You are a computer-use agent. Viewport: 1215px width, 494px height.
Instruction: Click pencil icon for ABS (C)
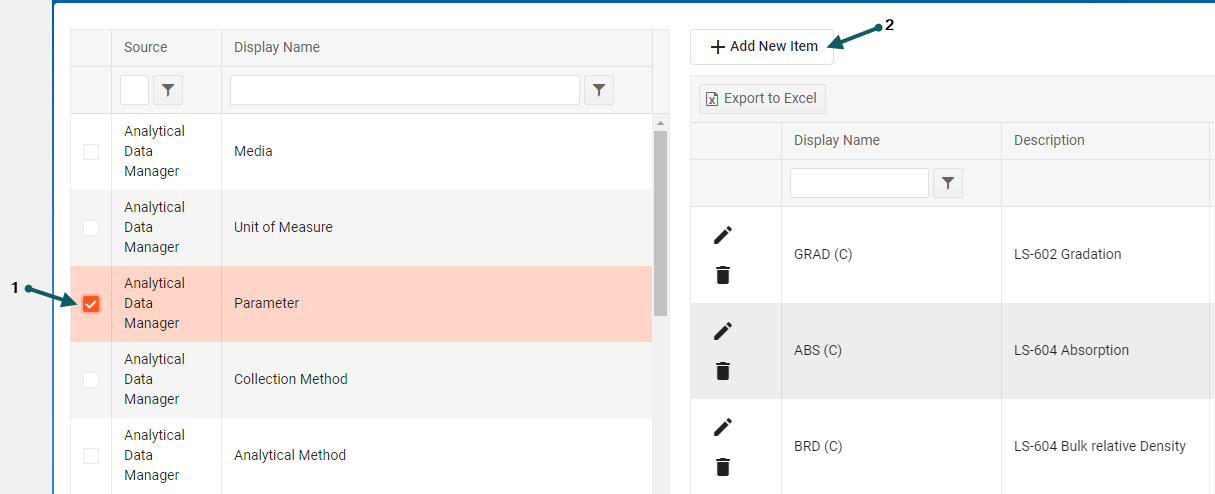click(x=723, y=330)
